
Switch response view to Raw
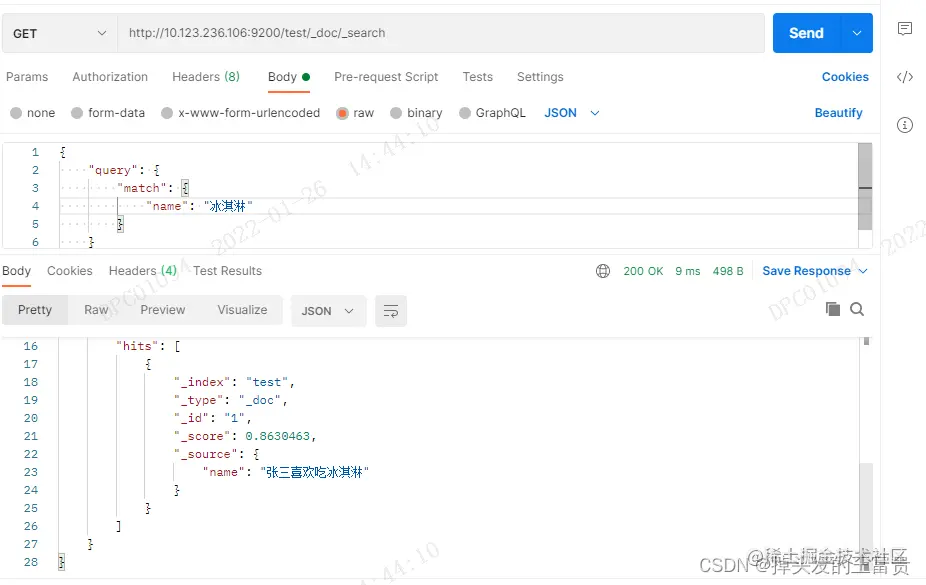tap(96, 310)
